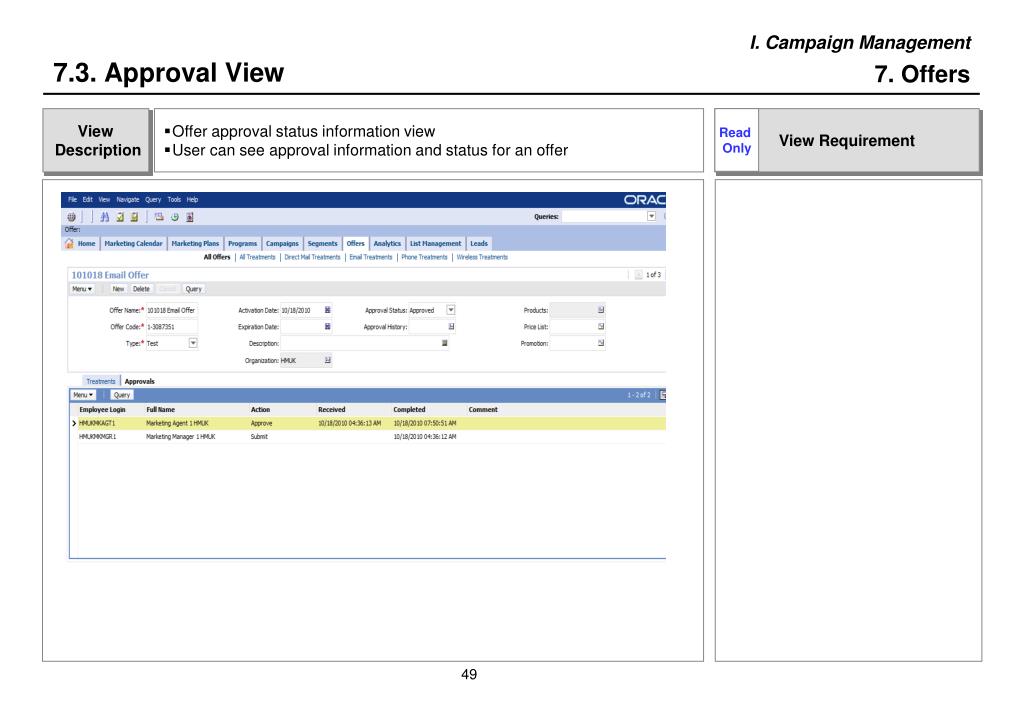Switch to the Programs tab
This screenshot has width=1023, height=708.
[243, 243]
